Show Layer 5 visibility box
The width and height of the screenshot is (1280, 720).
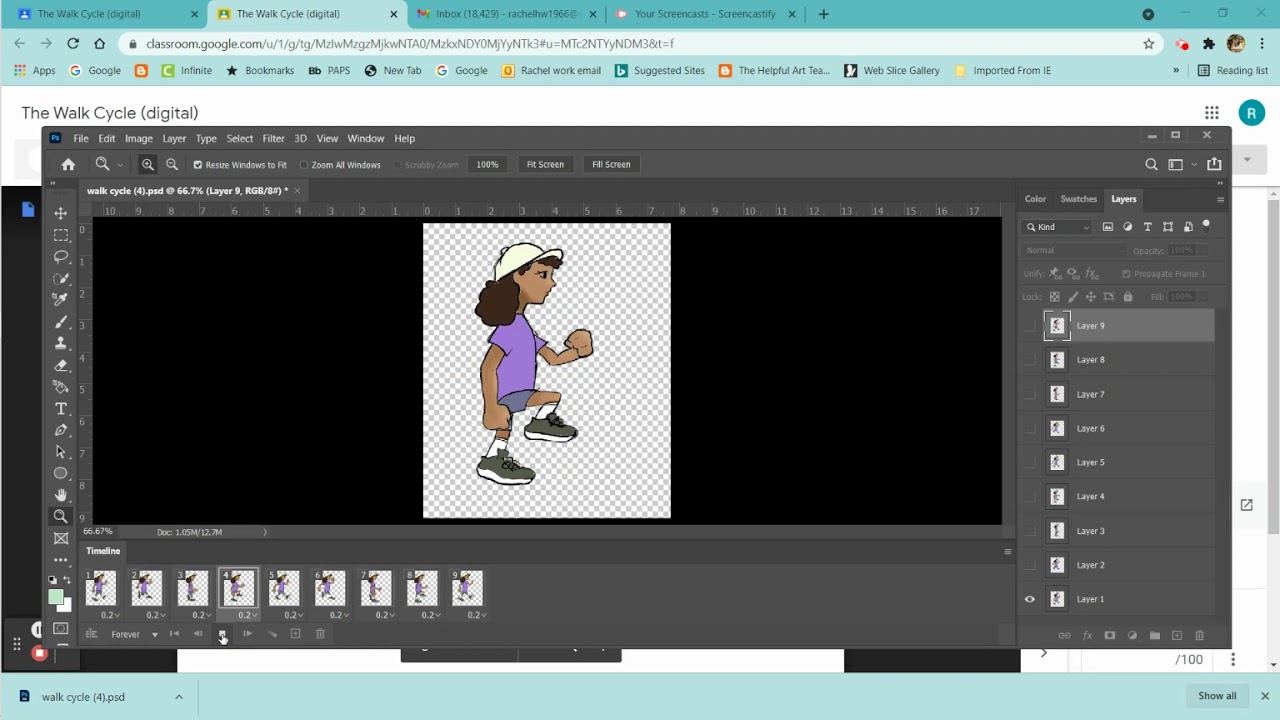1030,462
